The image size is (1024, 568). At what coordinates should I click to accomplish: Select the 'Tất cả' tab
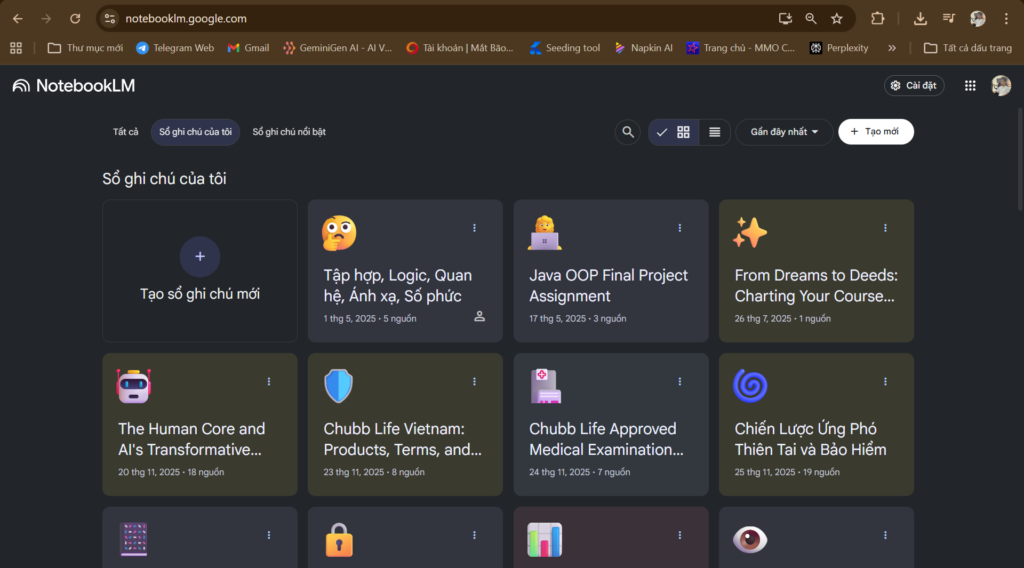pyautogui.click(x=126, y=132)
